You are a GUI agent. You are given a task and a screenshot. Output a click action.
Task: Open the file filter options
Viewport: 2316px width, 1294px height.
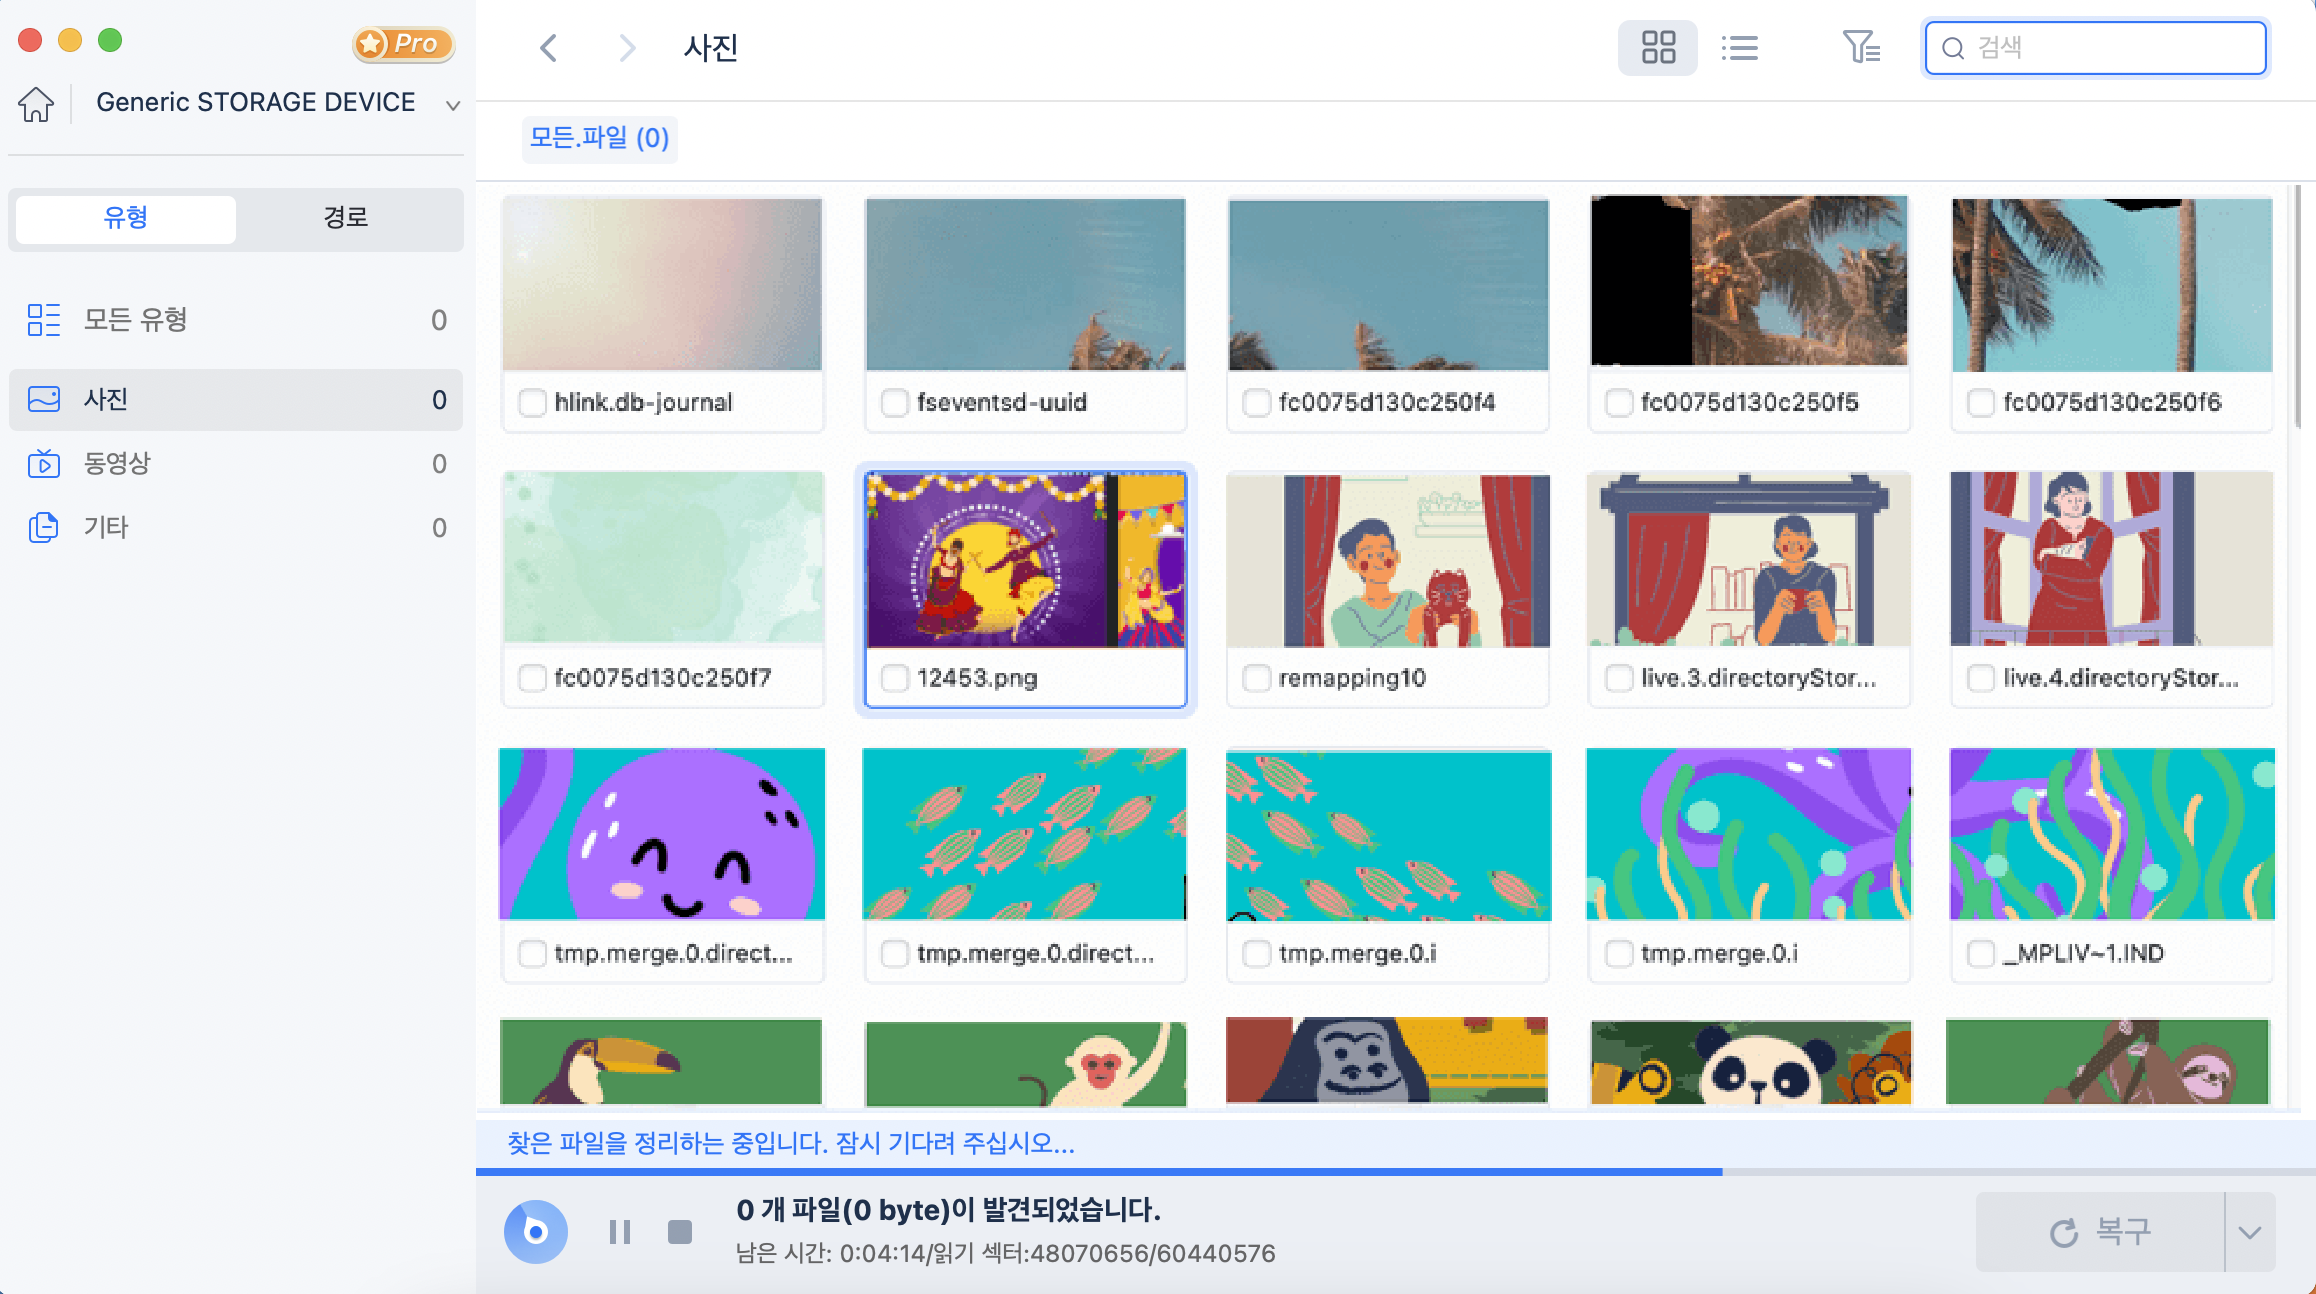click(1860, 47)
